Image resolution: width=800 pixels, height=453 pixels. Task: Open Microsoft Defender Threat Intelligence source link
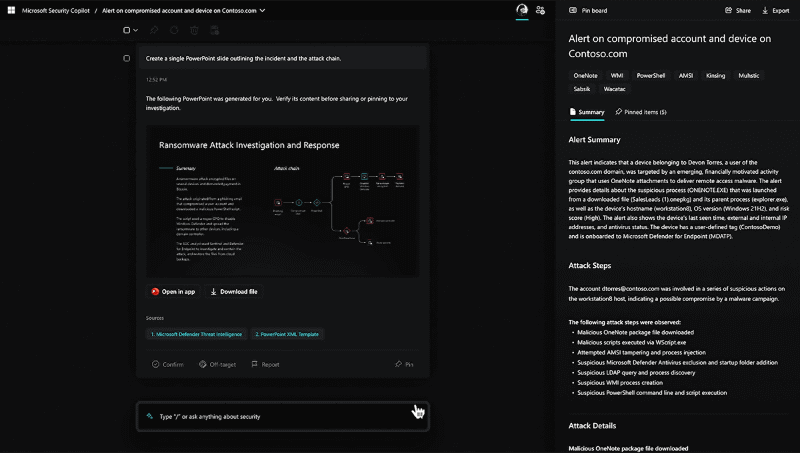tap(195, 334)
